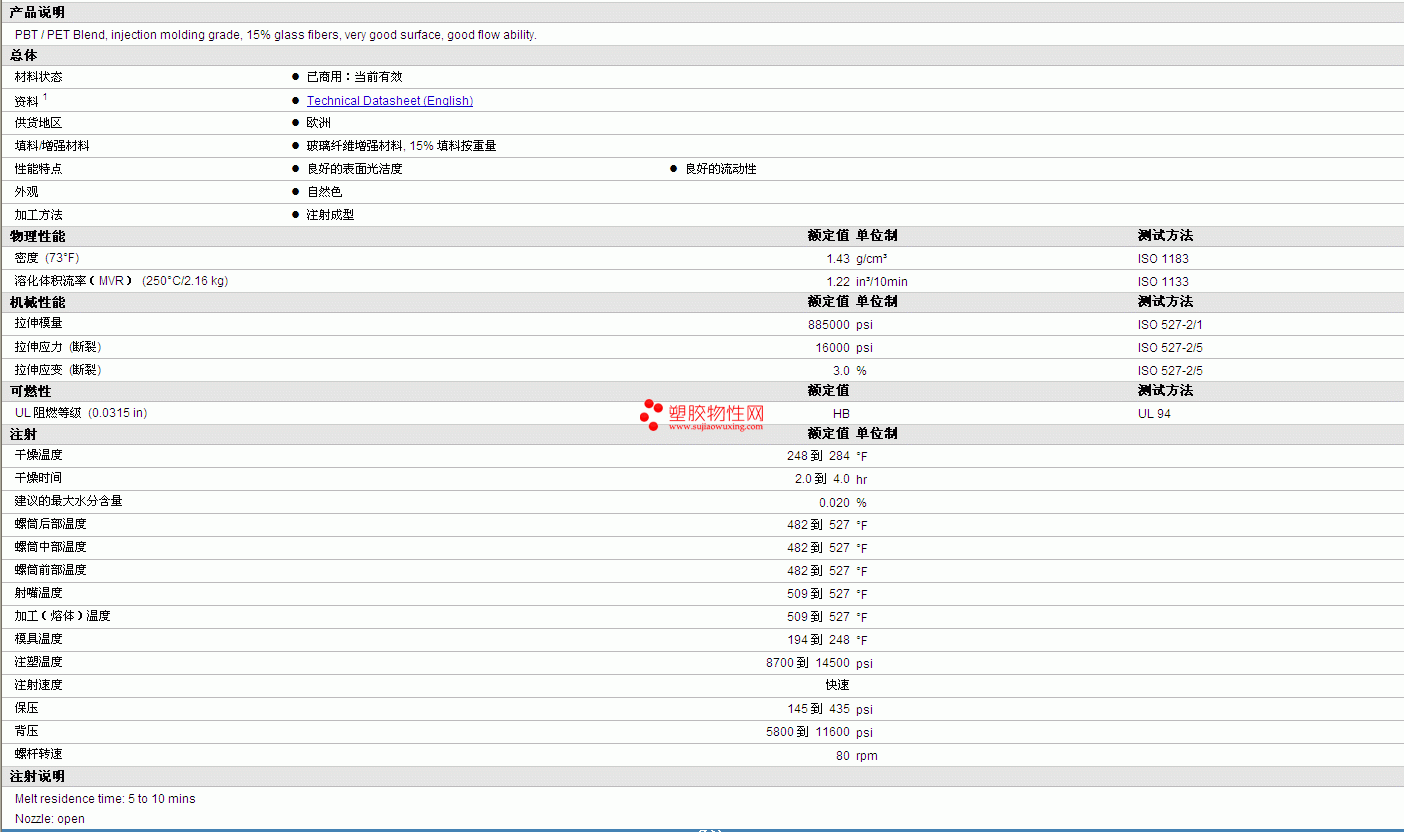Click the '产品说明' section header

coord(37,12)
